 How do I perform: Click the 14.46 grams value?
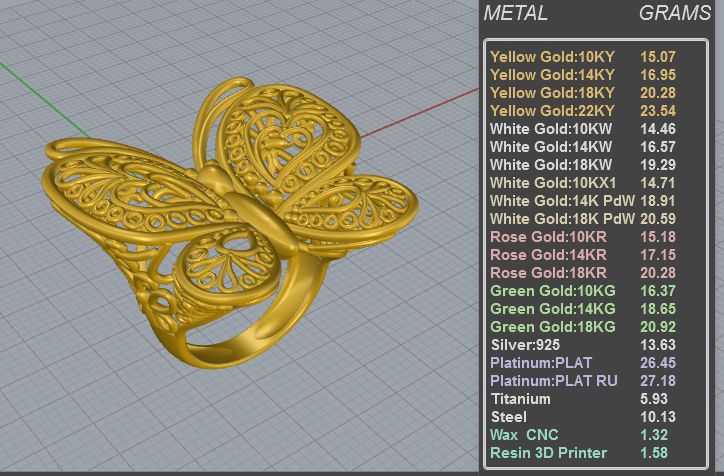pos(658,129)
